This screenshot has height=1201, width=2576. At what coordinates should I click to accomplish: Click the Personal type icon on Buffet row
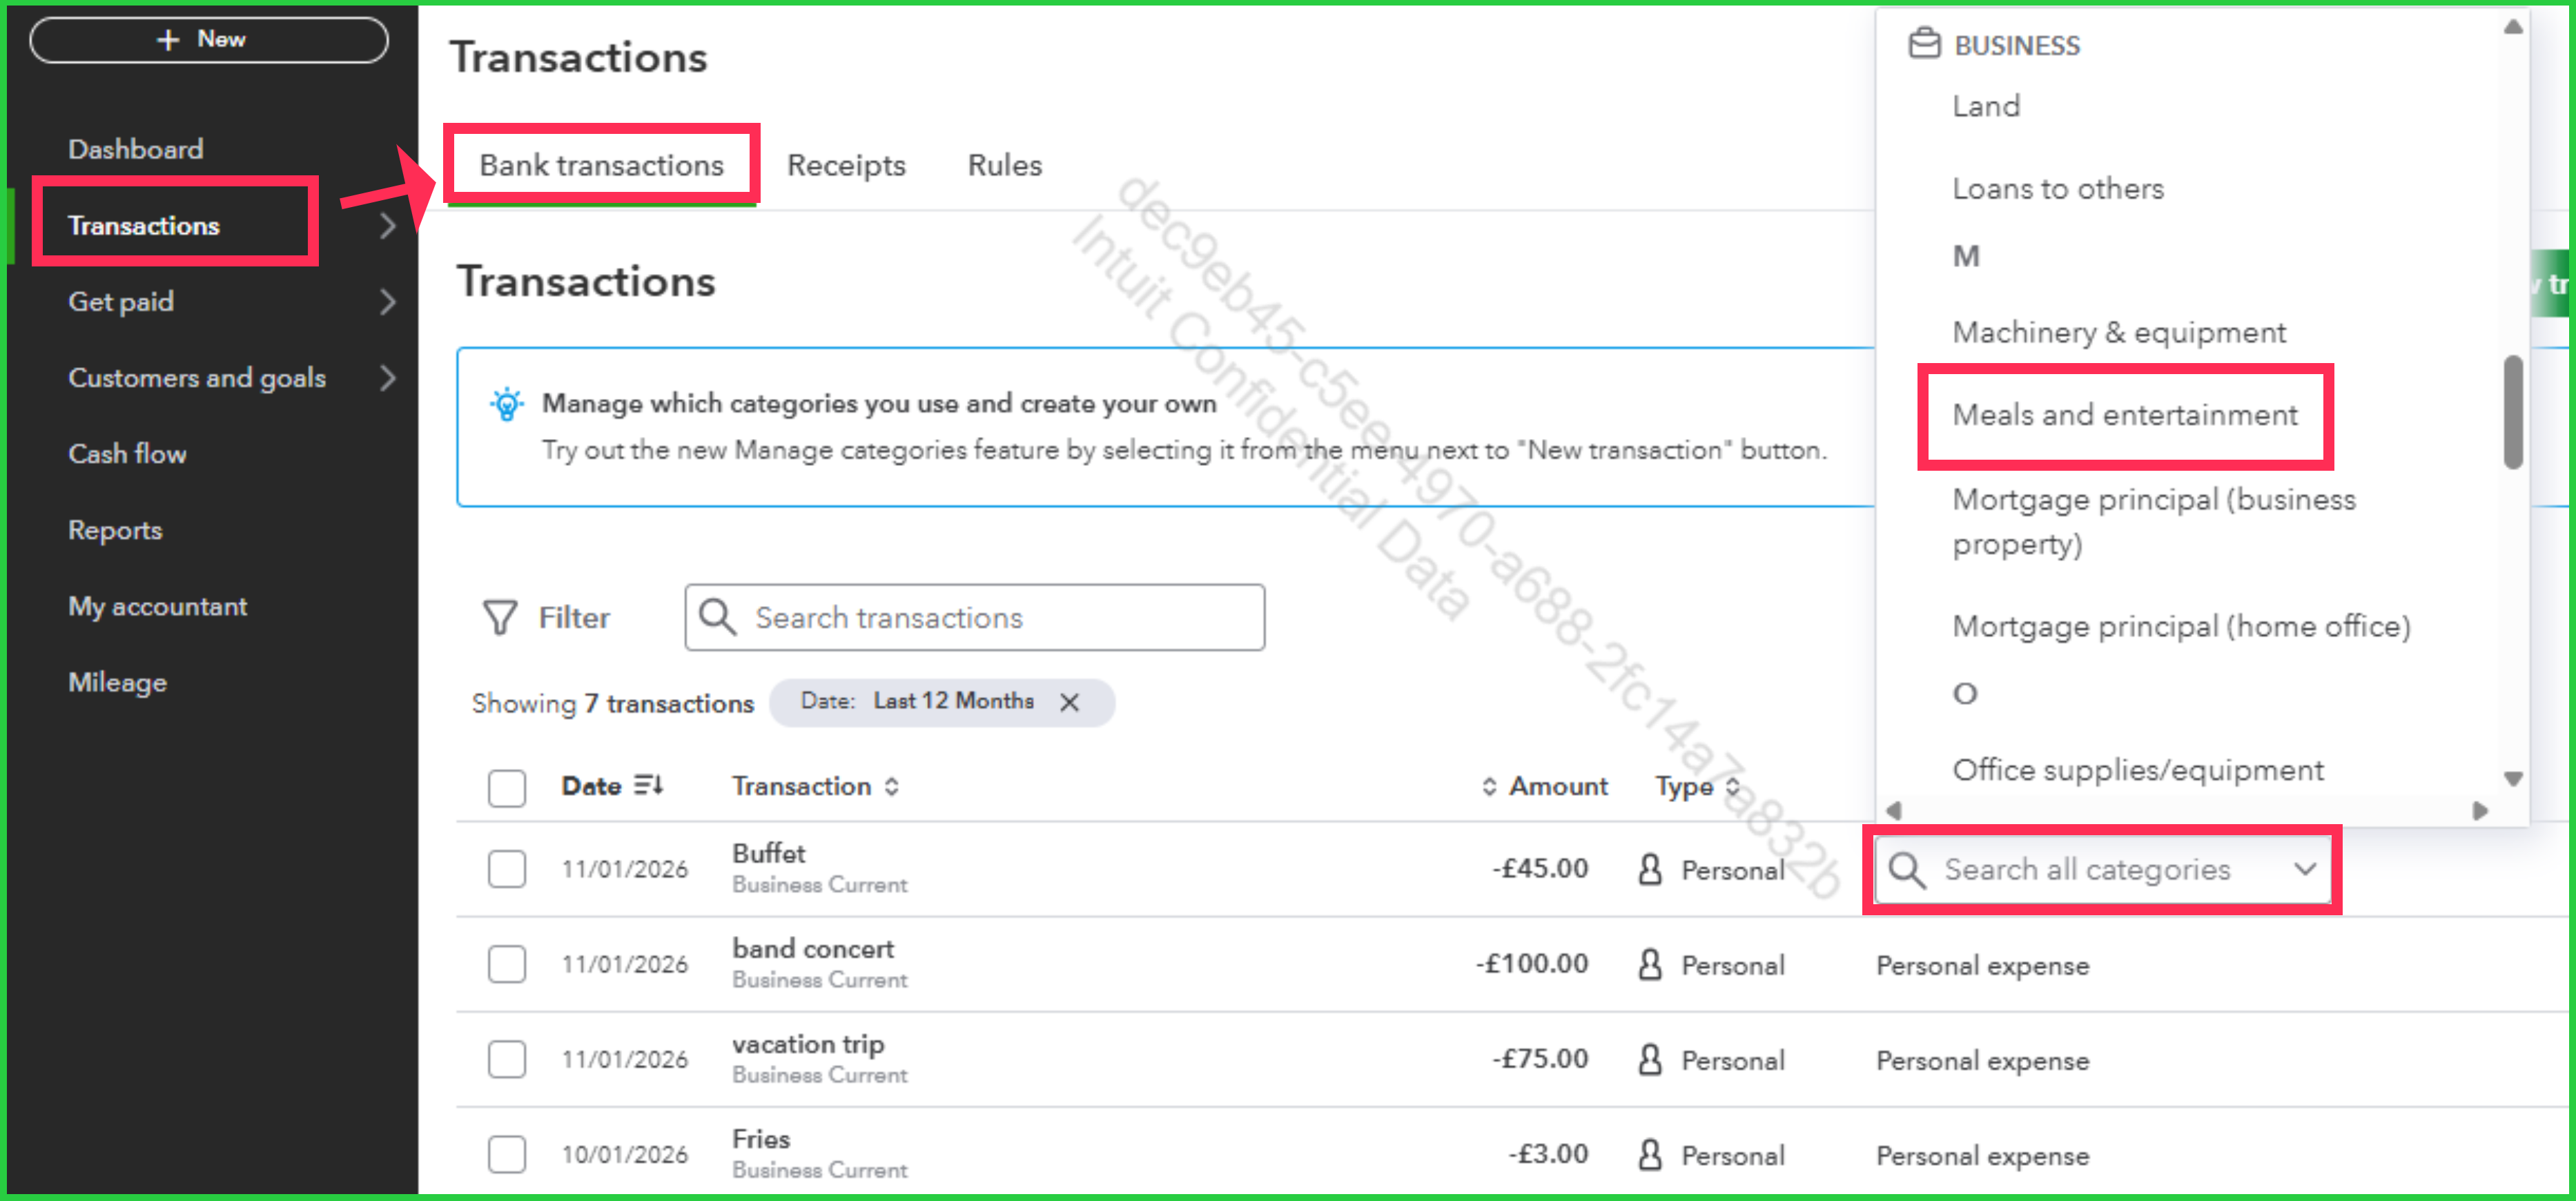[x=1650, y=869]
